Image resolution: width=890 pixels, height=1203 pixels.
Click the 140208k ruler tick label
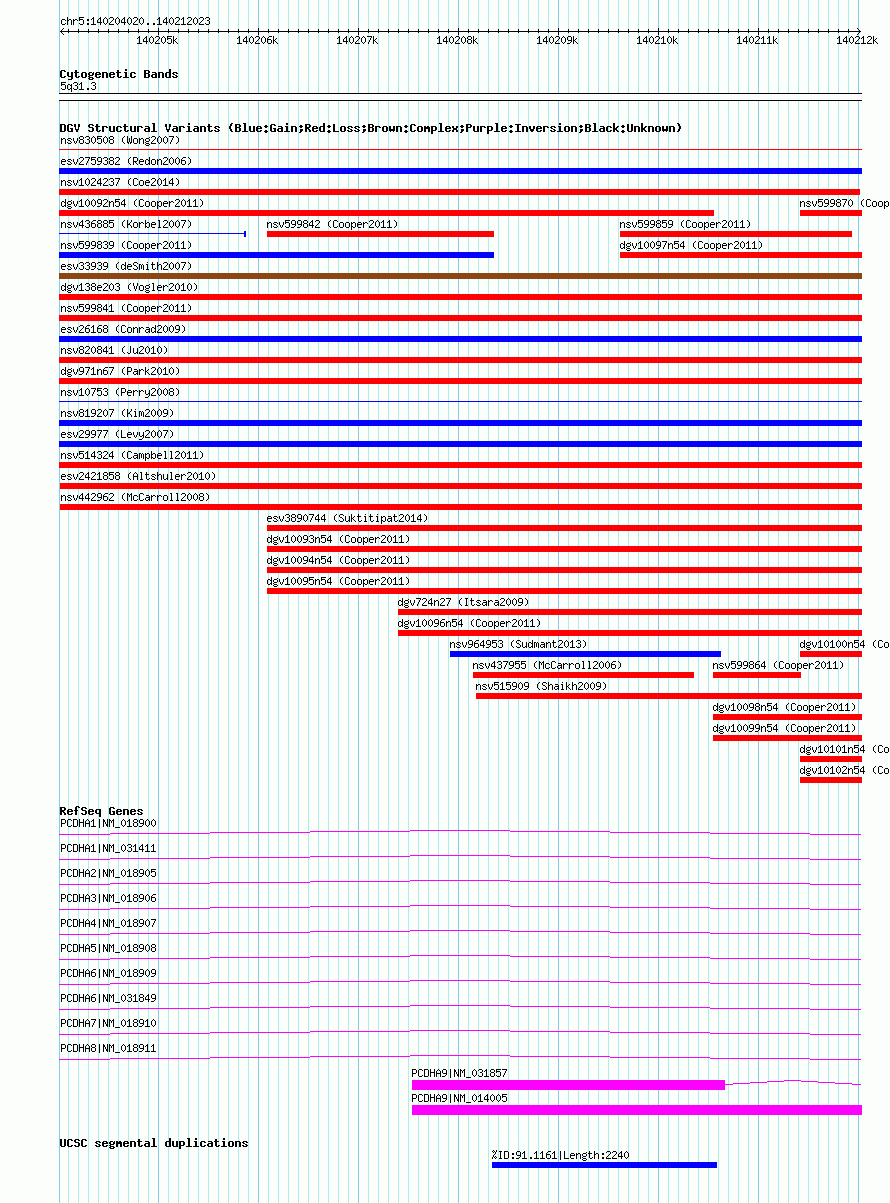click(457, 40)
